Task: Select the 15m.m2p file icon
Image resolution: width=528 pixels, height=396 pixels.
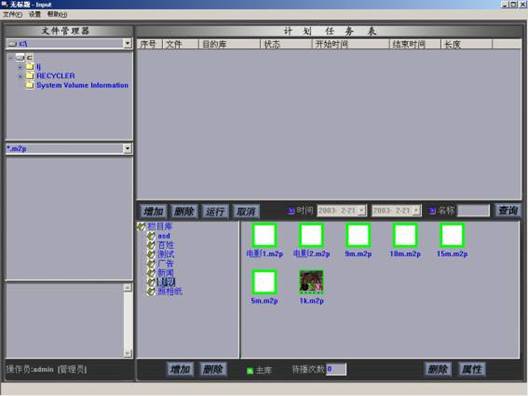Action: click(452, 235)
